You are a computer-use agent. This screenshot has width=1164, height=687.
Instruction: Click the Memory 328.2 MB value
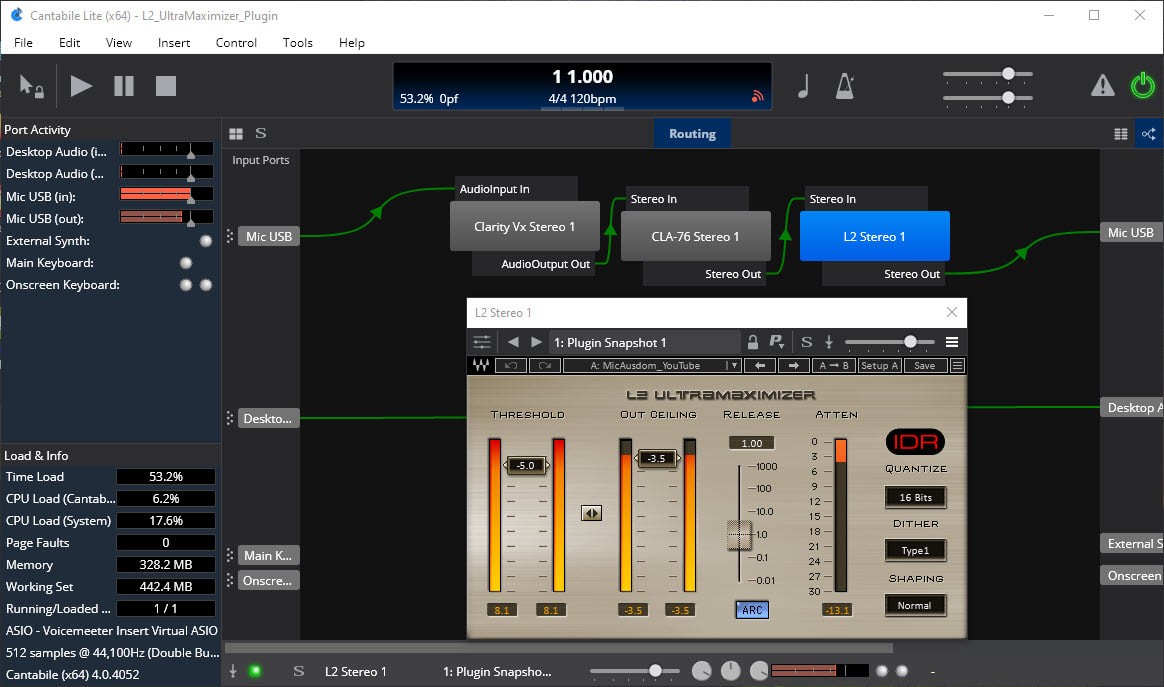(x=166, y=564)
